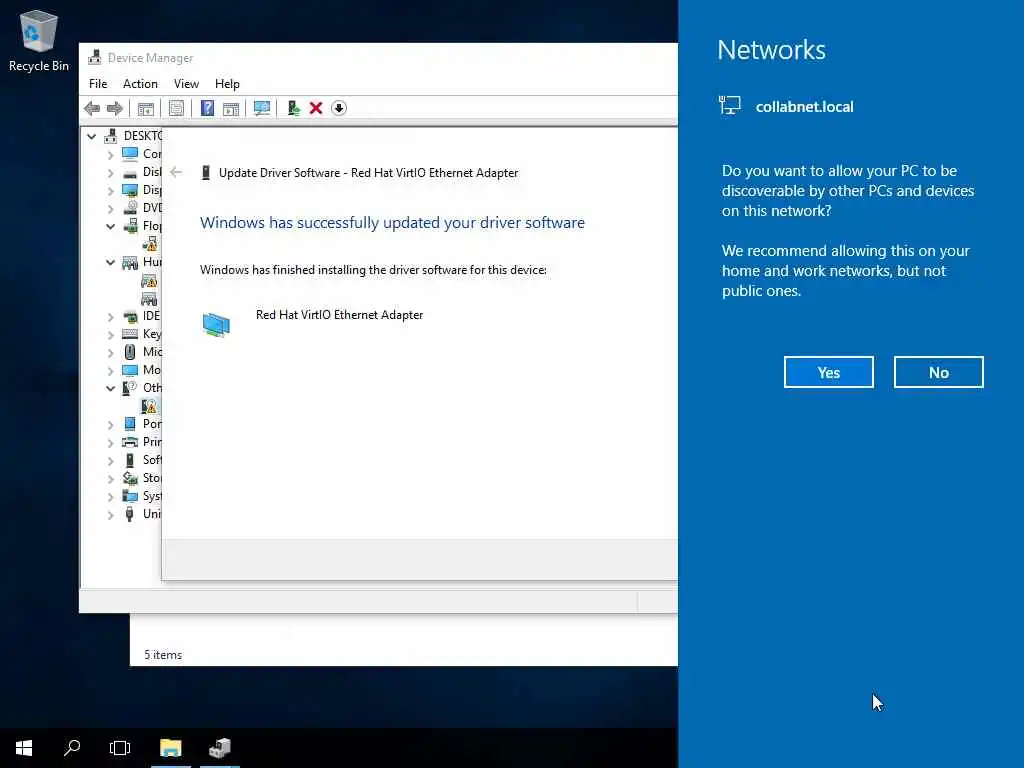Select the Mice and pointing devices icon
This screenshot has width=1024, height=768.
click(x=130, y=352)
